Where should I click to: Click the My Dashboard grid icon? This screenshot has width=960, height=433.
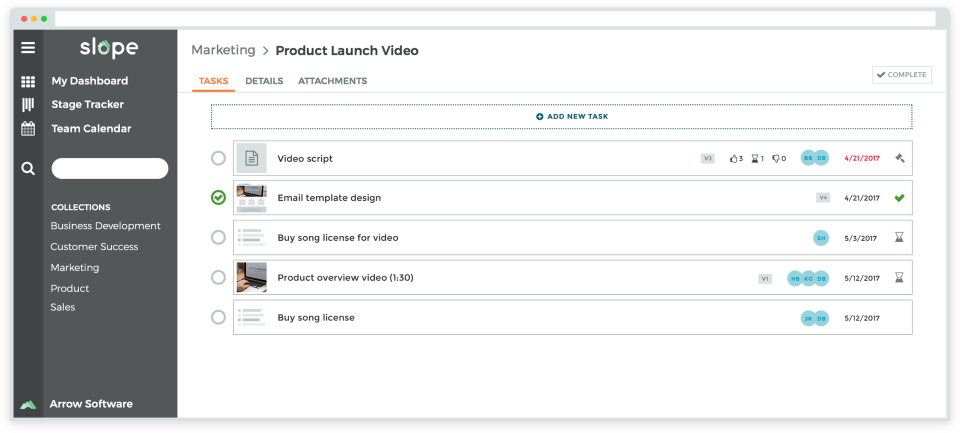28,81
